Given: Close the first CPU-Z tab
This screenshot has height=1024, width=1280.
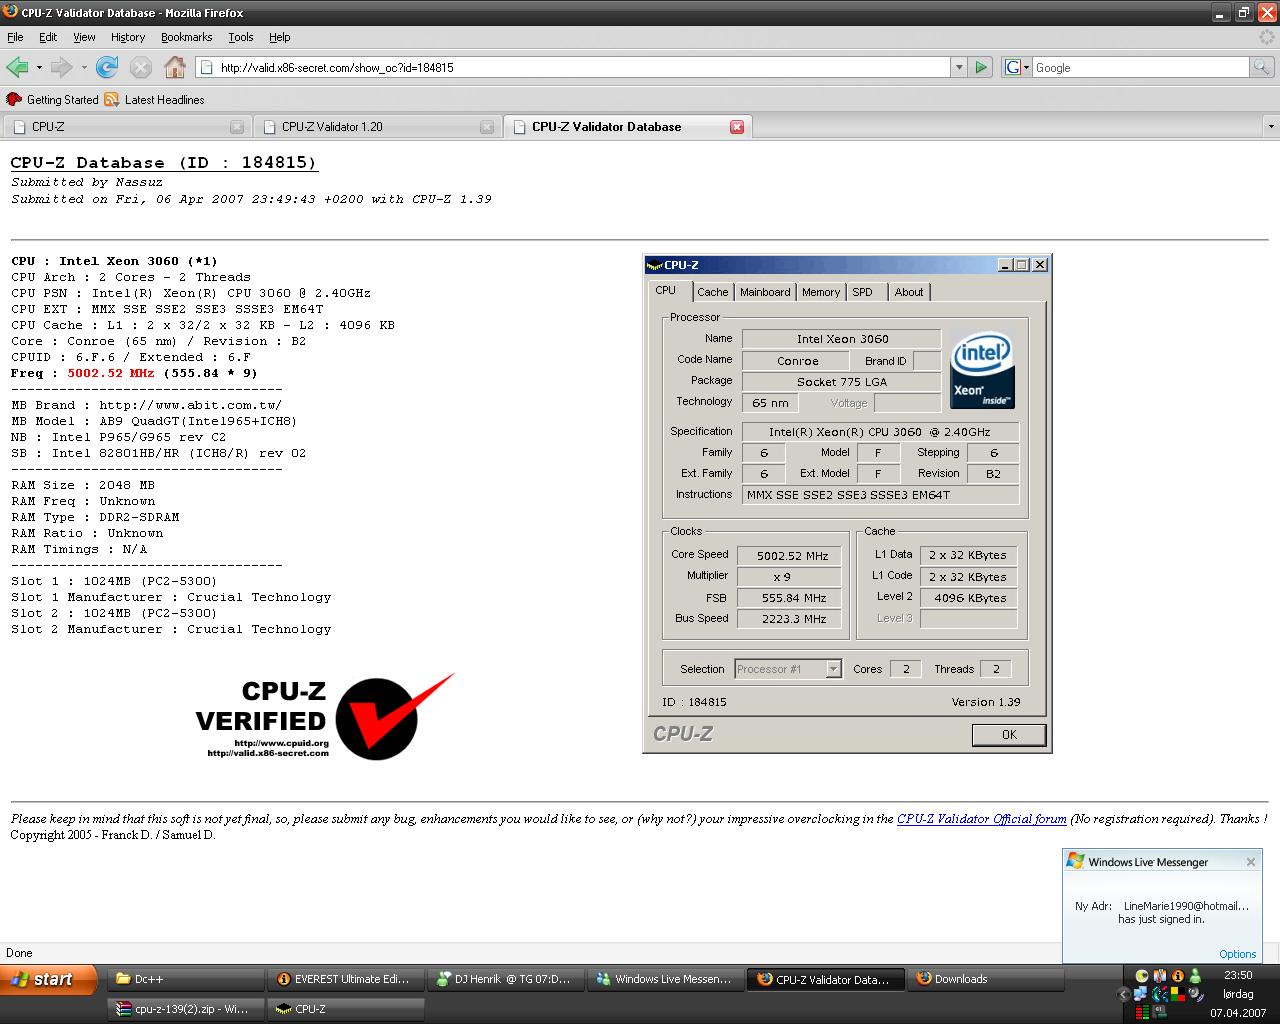Looking at the screenshot, I should click(x=237, y=127).
